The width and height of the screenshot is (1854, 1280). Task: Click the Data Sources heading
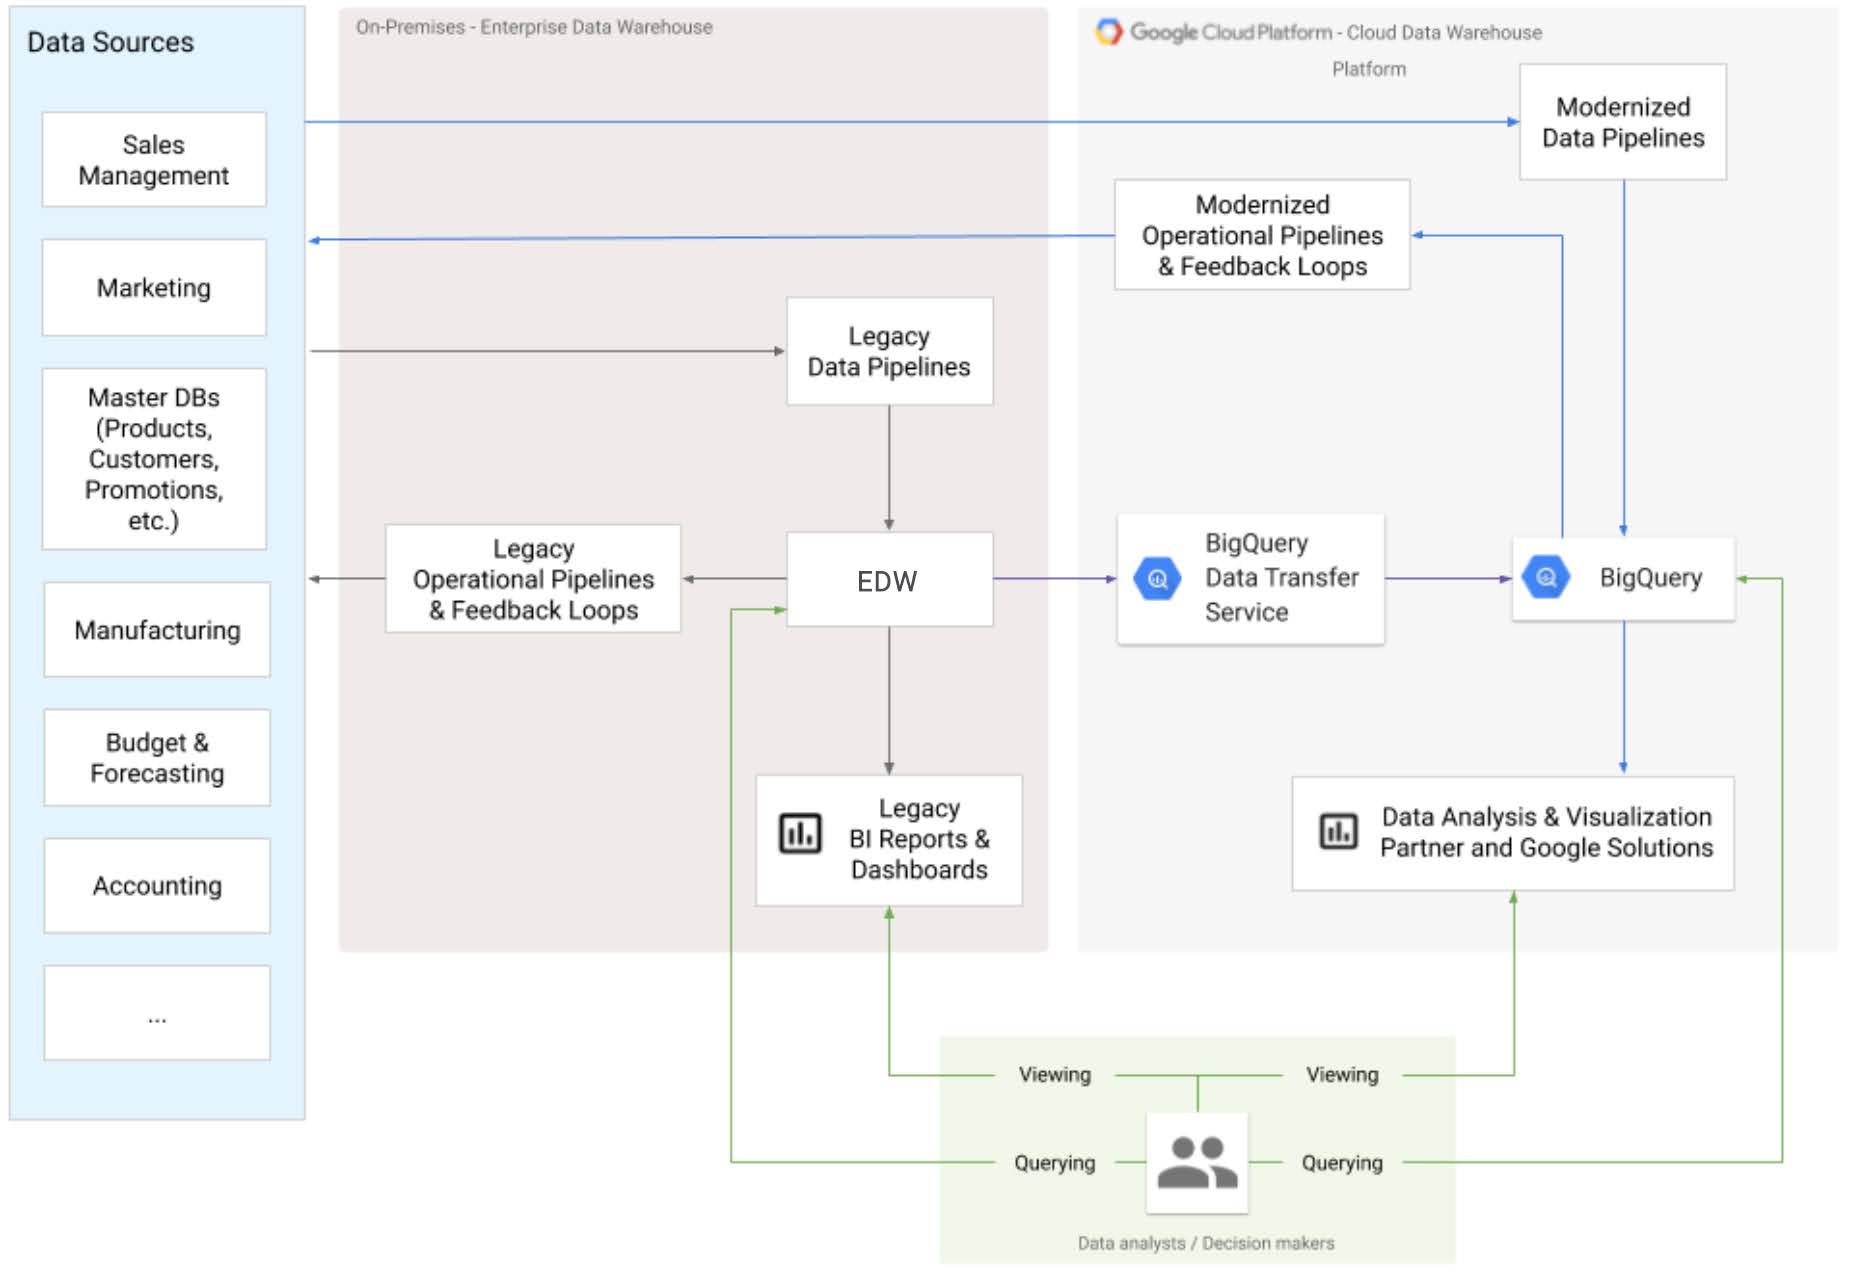(110, 42)
